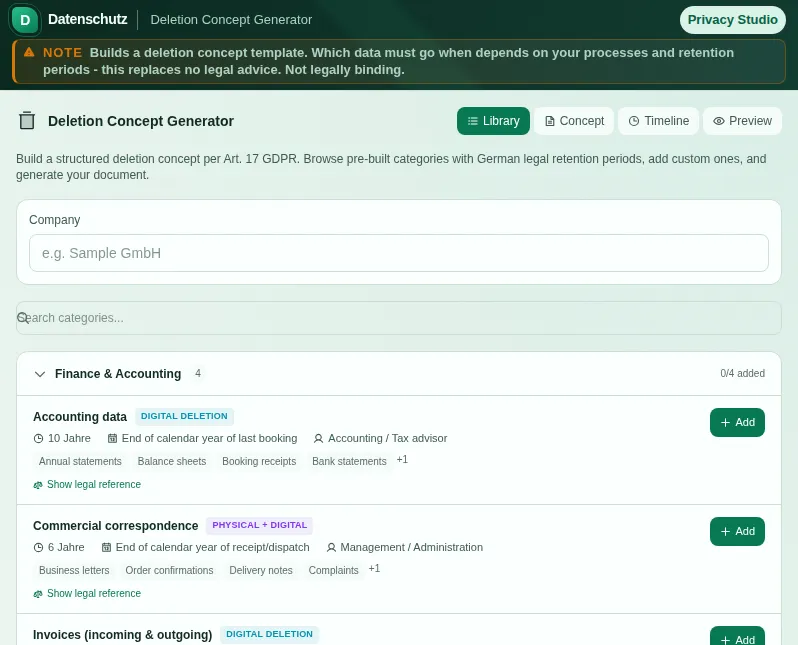Screen dimensions: 798x645
Task: Add the Invoices (incoming & outgoing) category
Action: click(737, 637)
